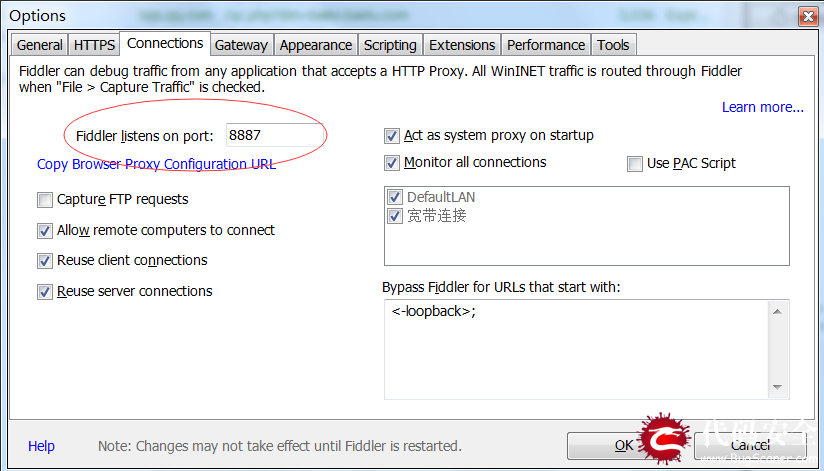Open the Help link
824x471 pixels.
42,446
